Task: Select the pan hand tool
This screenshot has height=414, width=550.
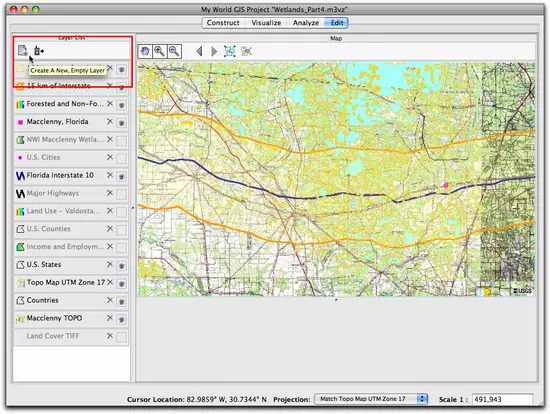Action: tap(145, 52)
